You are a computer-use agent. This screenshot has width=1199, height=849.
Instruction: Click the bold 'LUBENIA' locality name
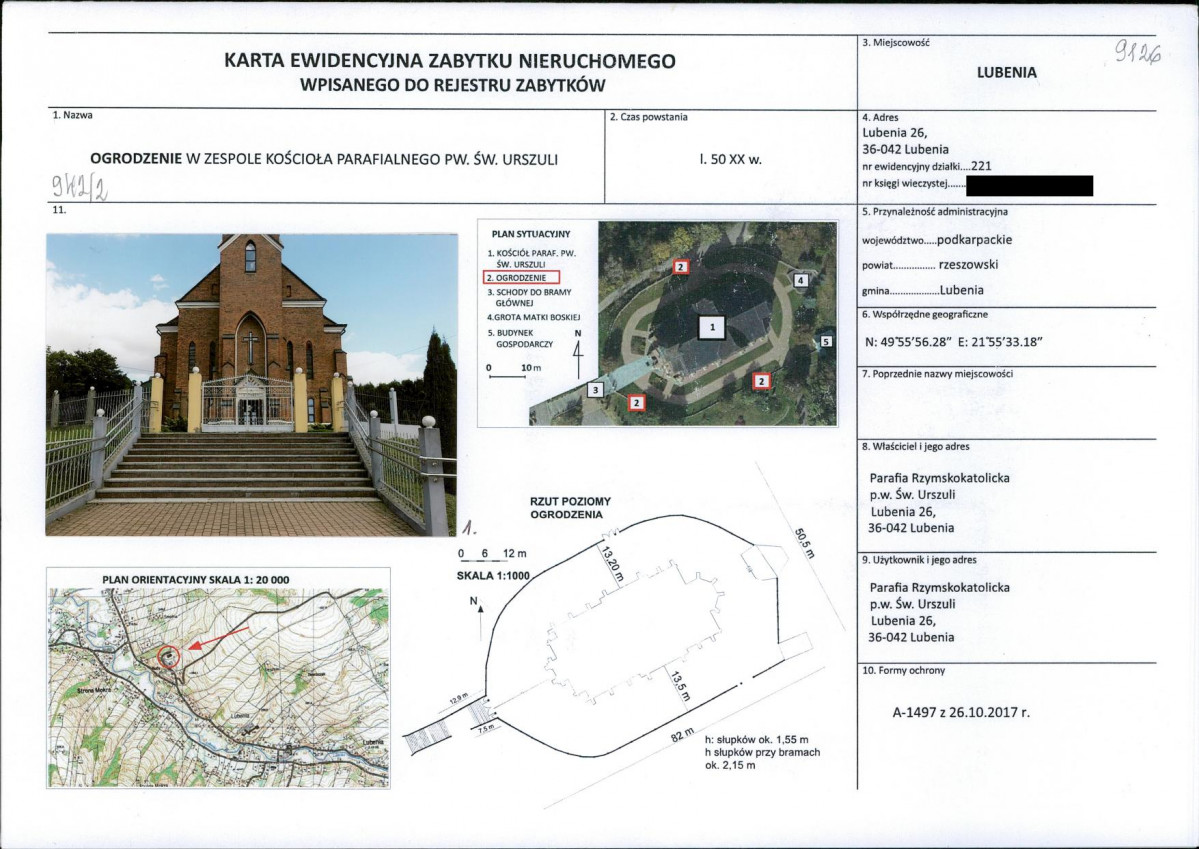[1007, 73]
